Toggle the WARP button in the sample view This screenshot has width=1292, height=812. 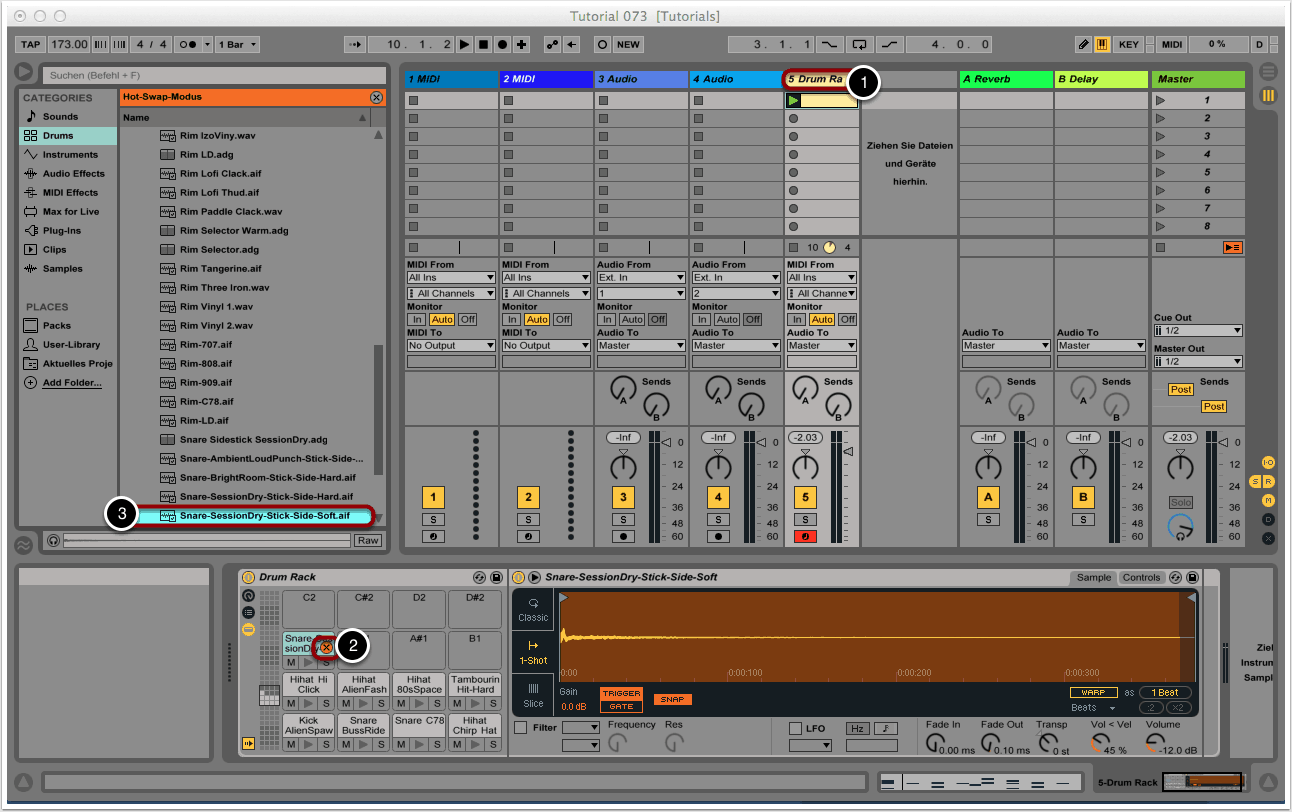(1092, 693)
